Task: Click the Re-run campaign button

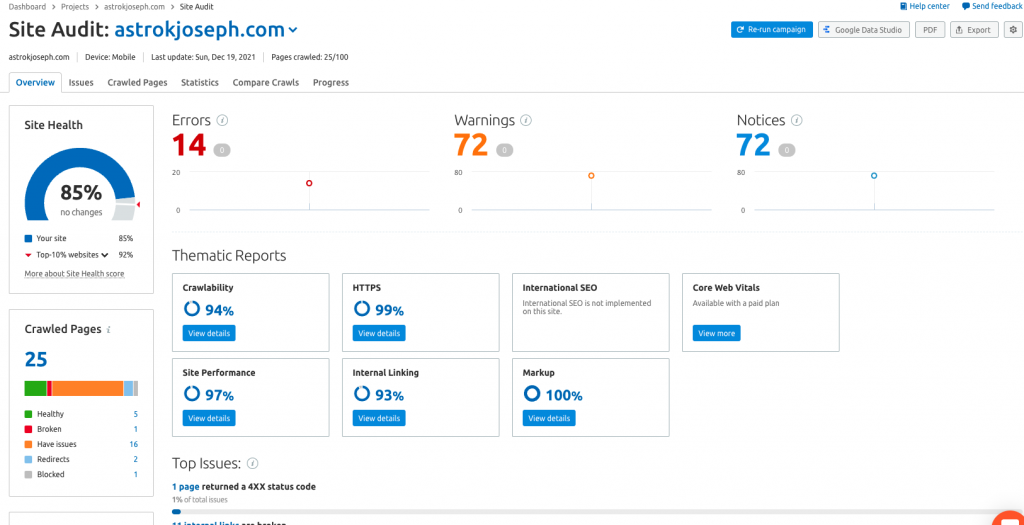Action: point(772,29)
